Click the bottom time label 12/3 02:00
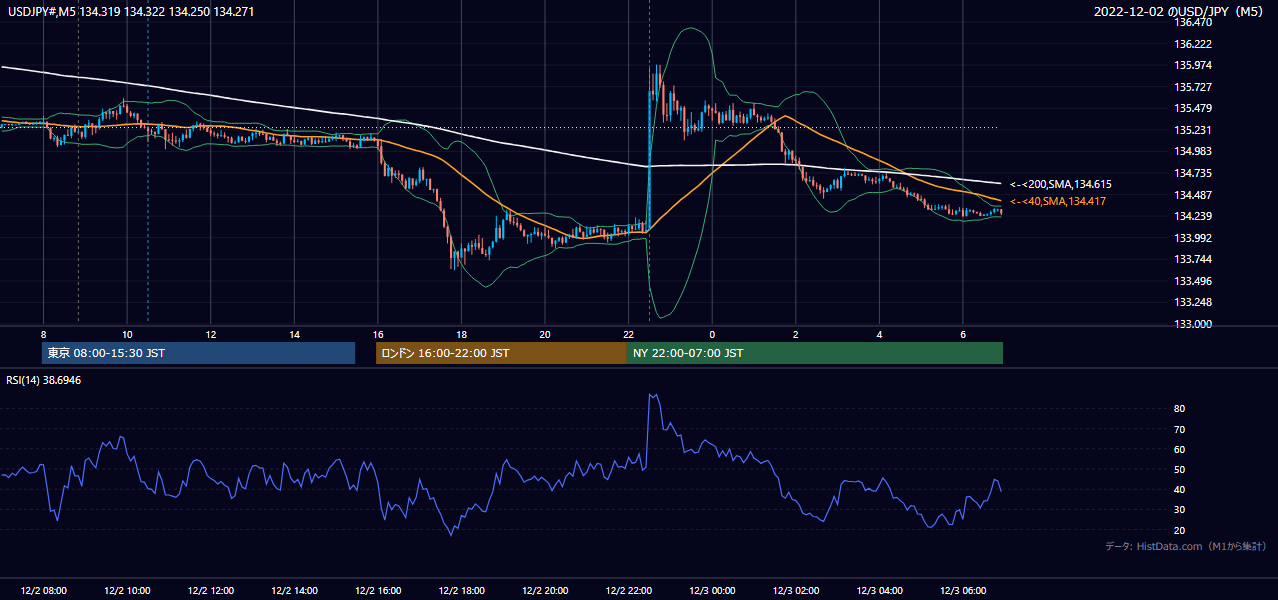This screenshot has width=1278, height=600. pyautogui.click(x=796, y=591)
